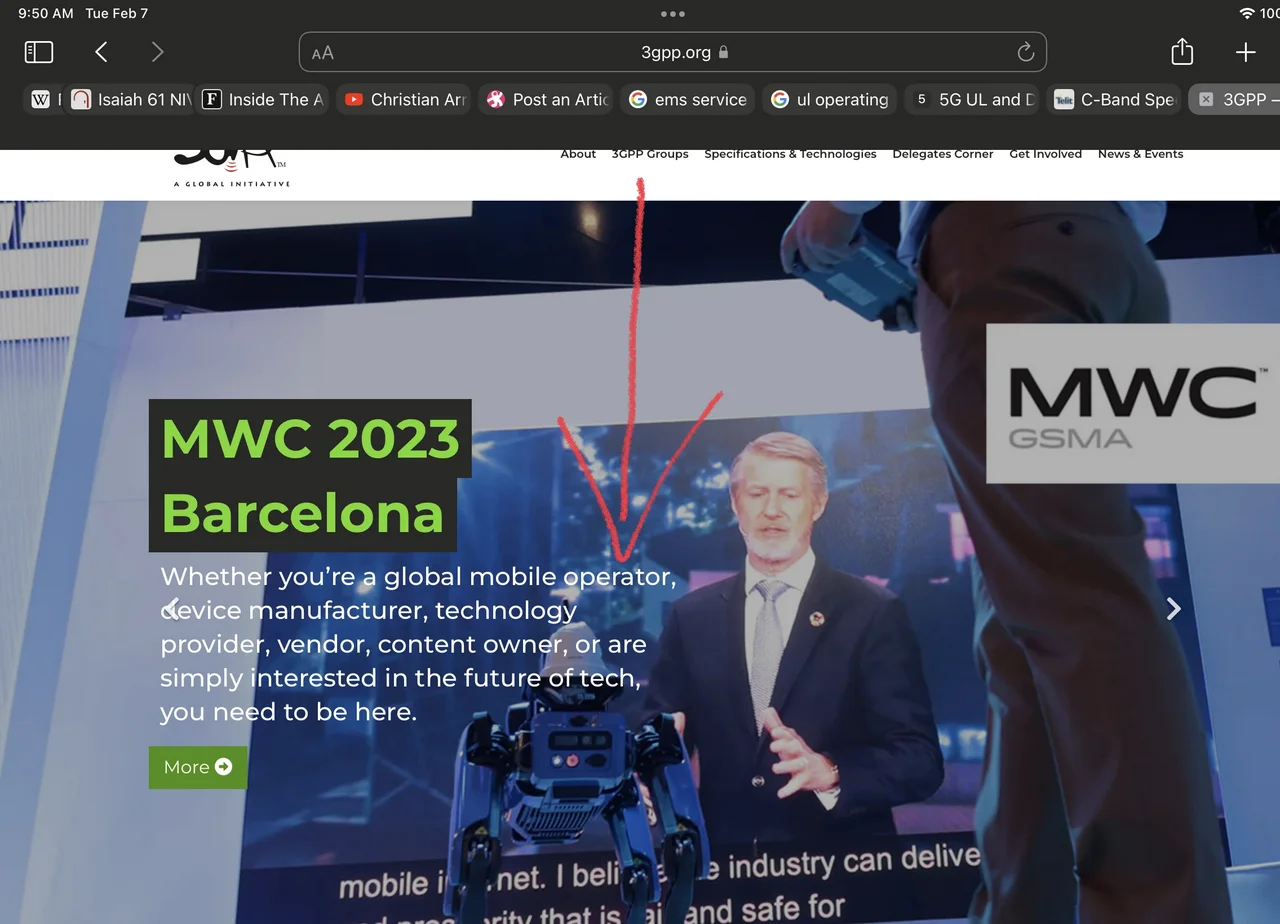Click the 3GPP Global Initiative logo
This screenshot has height=924, width=1280.
(232, 168)
